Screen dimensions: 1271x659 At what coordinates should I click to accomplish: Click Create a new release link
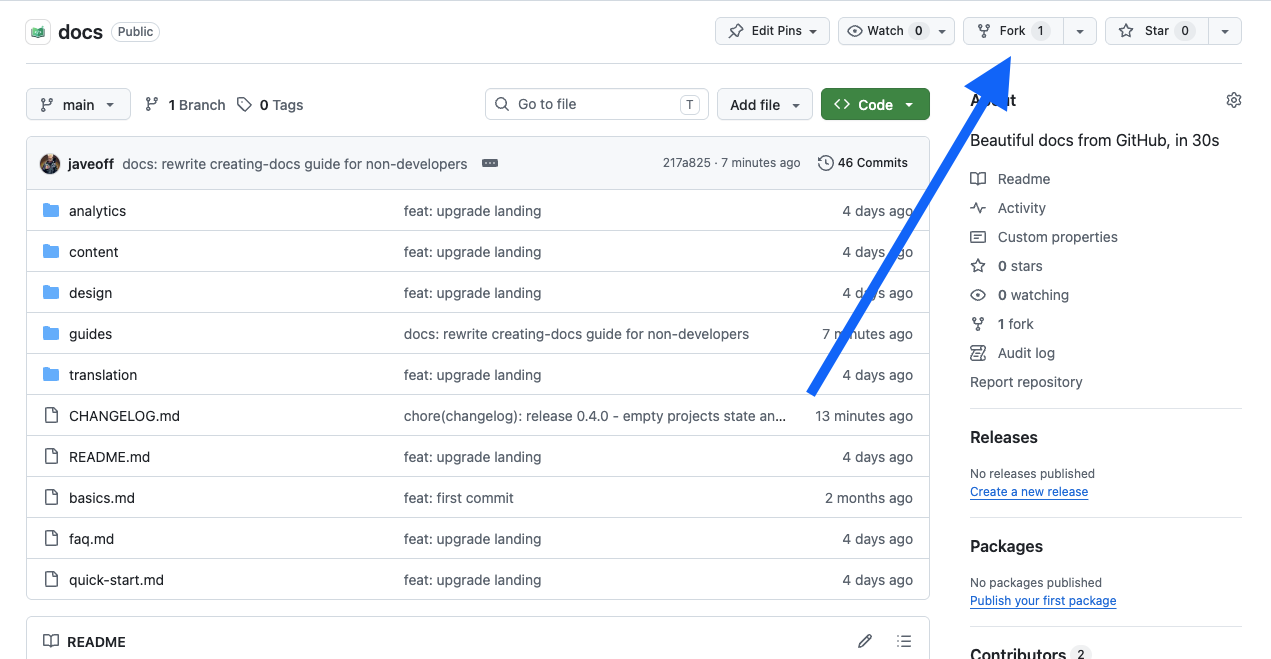(1029, 492)
